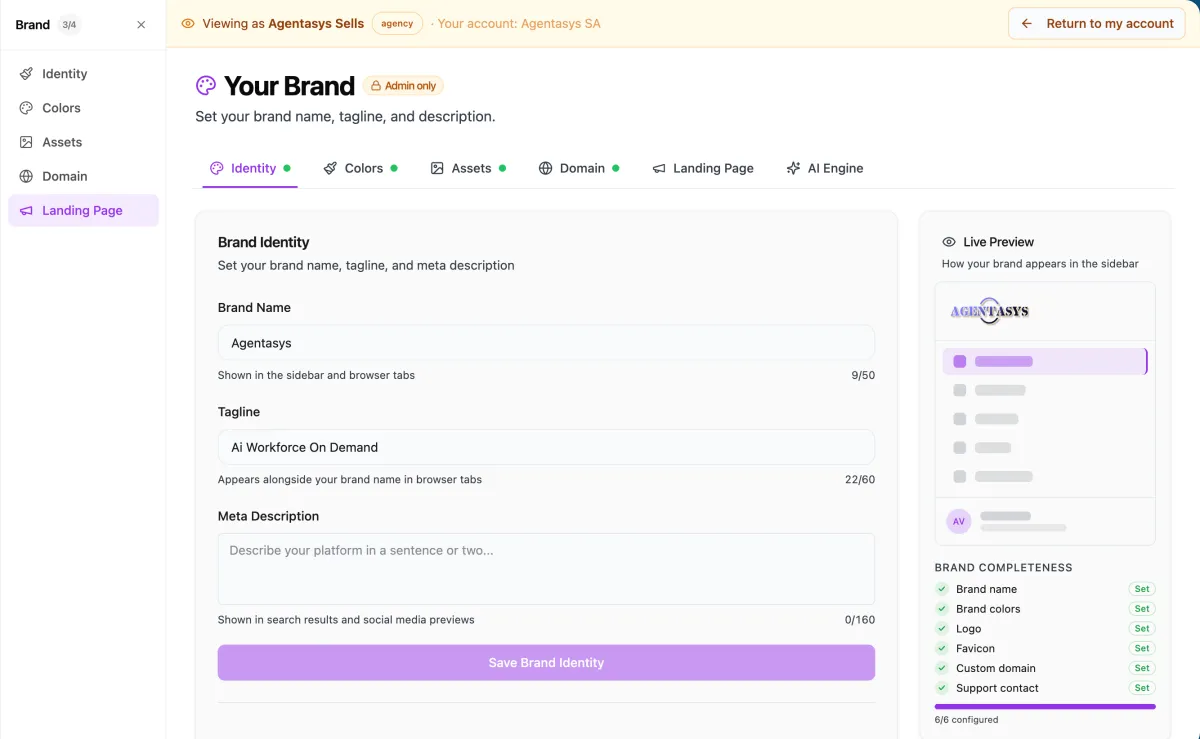The width and height of the screenshot is (1200, 739).
Task: Click inside the Tagline field
Action: 546,447
